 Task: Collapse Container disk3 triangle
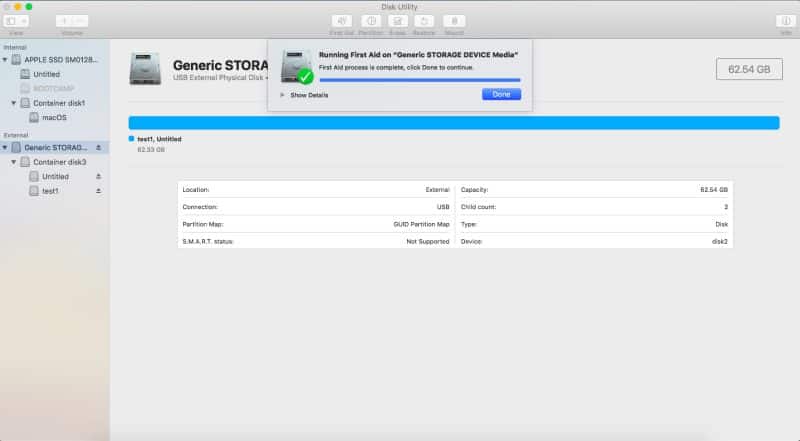click(x=14, y=162)
